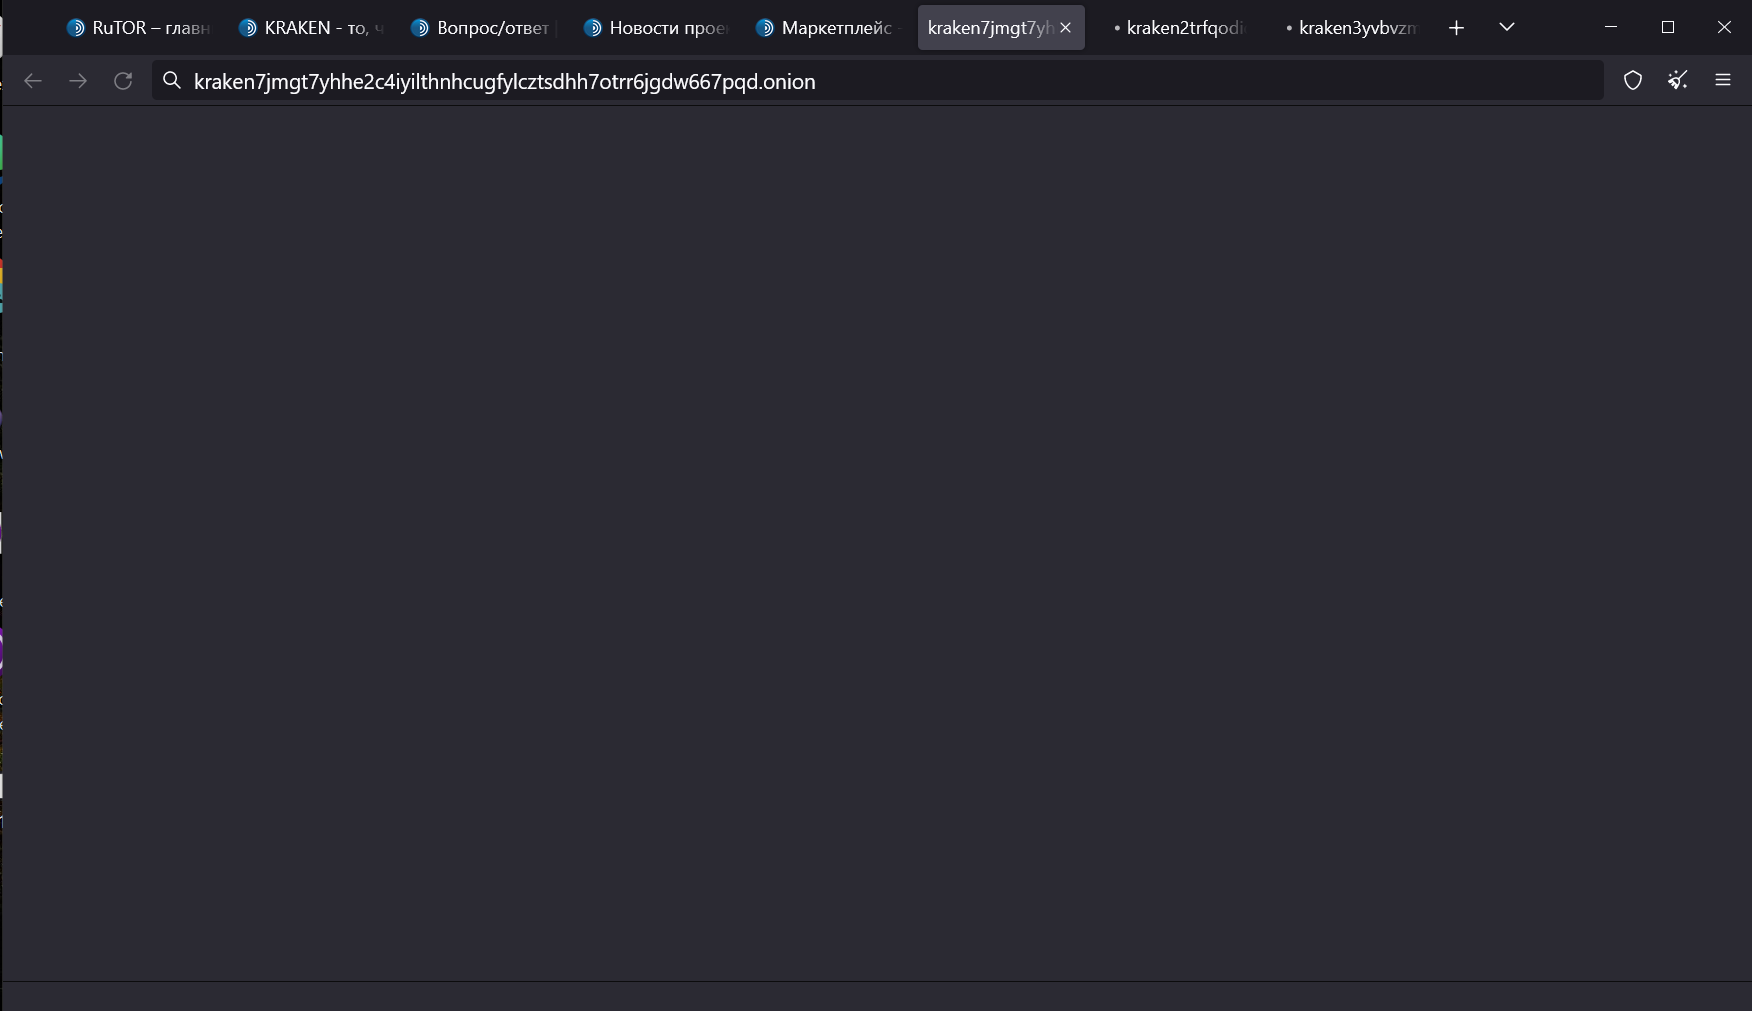Switch to the RuTOR tab
The image size is (1752, 1011).
140,28
